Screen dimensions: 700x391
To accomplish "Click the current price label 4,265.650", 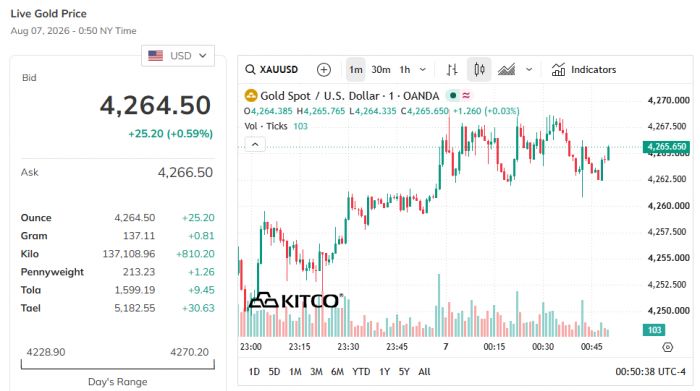I will click(667, 147).
